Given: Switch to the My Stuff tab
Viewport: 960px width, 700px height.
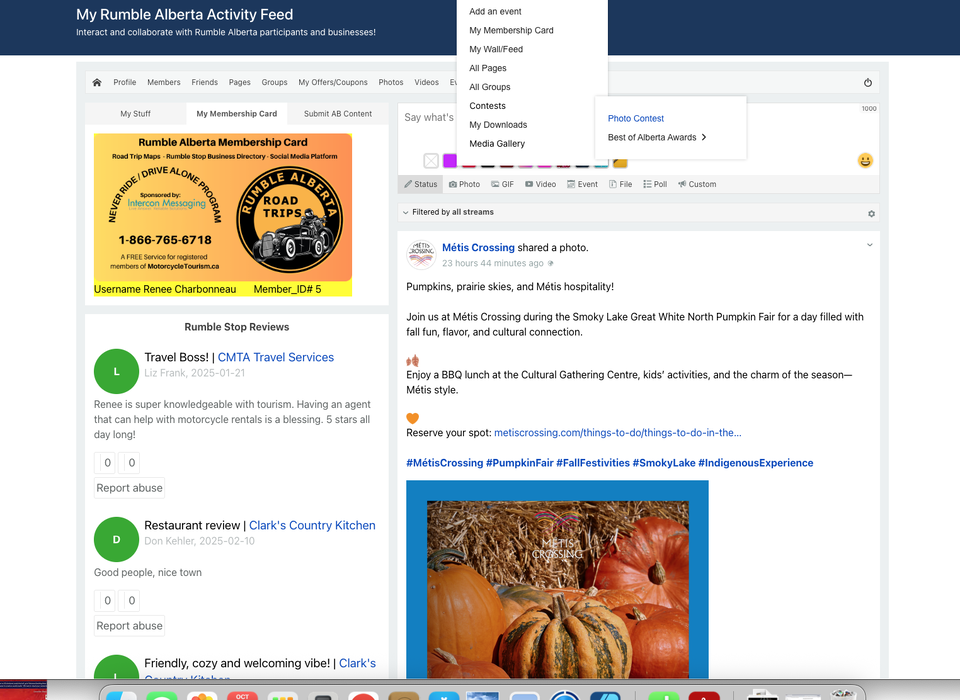Looking at the screenshot, I should pos(135,114).
